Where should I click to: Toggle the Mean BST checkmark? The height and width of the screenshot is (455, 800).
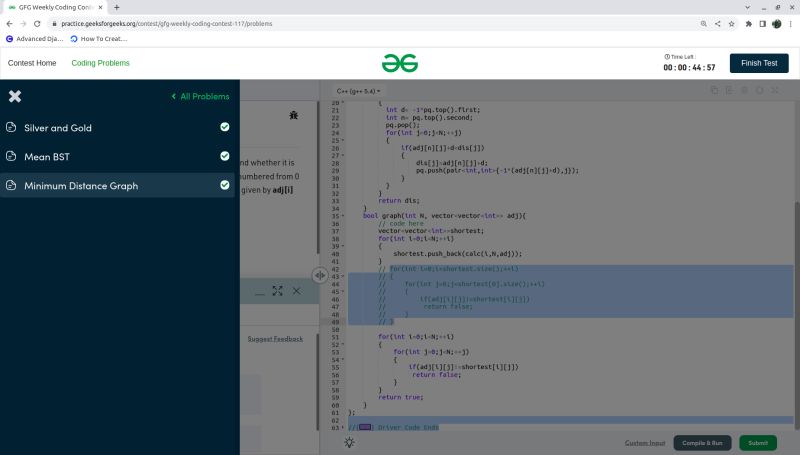pos(225,156)
